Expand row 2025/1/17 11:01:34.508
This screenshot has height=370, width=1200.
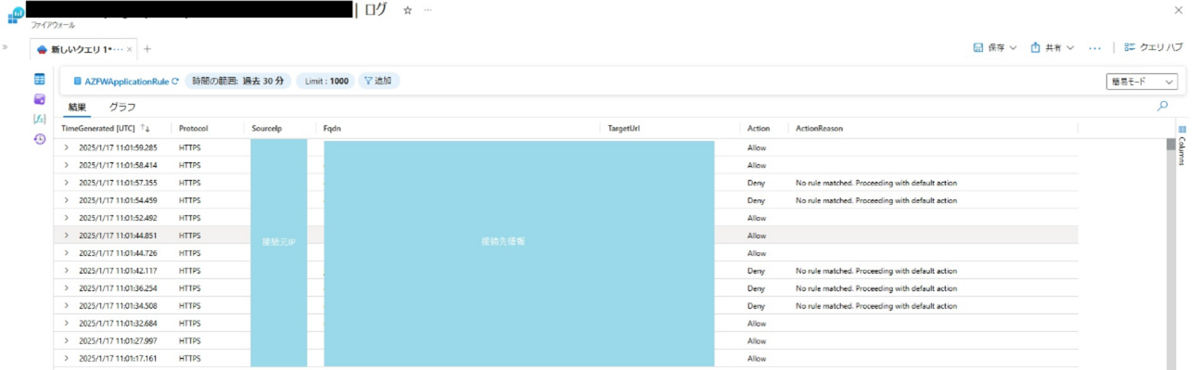click(x=67, y=305)
